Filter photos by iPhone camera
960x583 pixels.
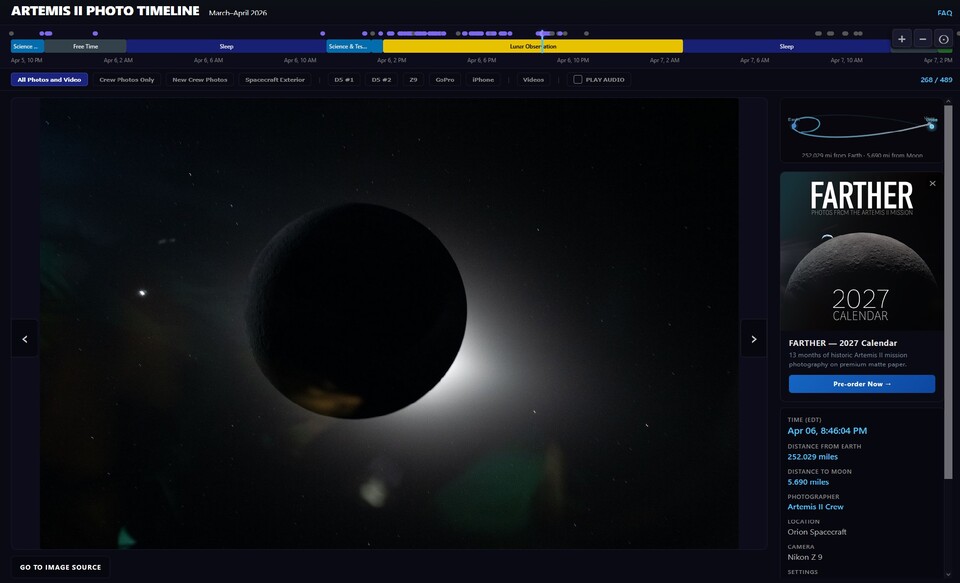tap(483, 80)
